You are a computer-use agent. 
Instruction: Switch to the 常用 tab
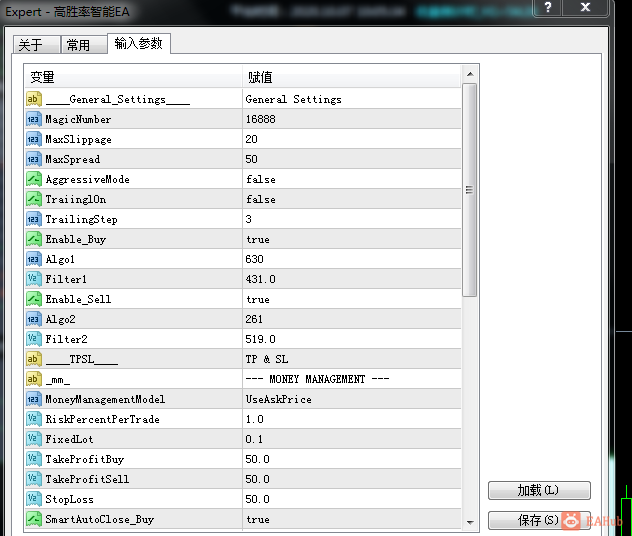point(83,44)
